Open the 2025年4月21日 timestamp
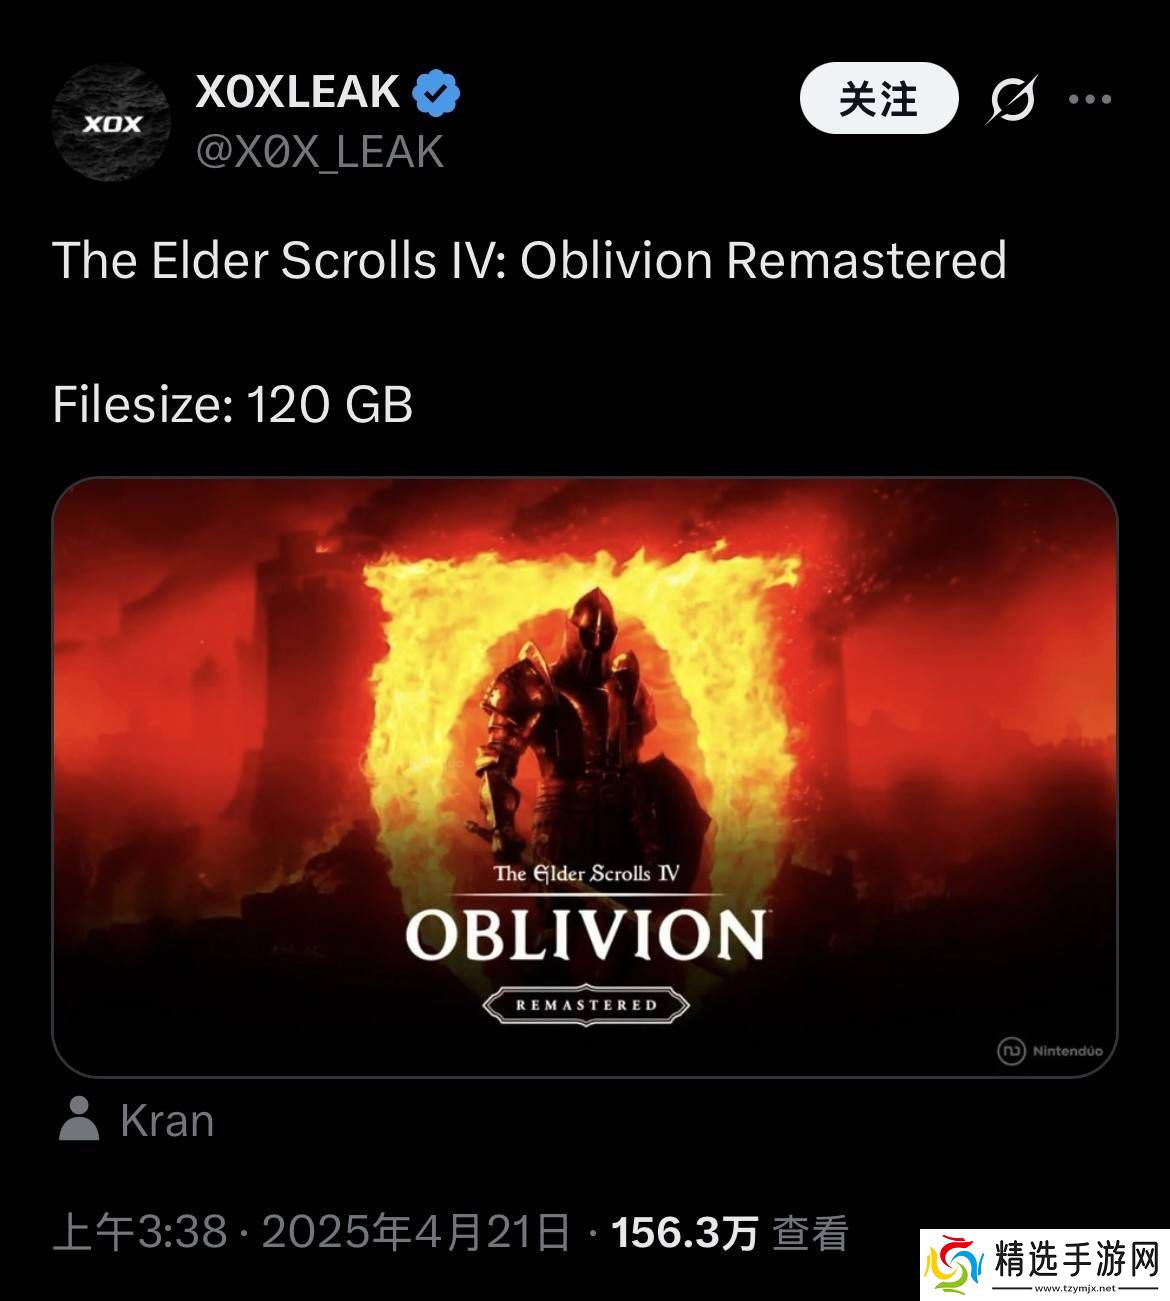 [416, 1233]
